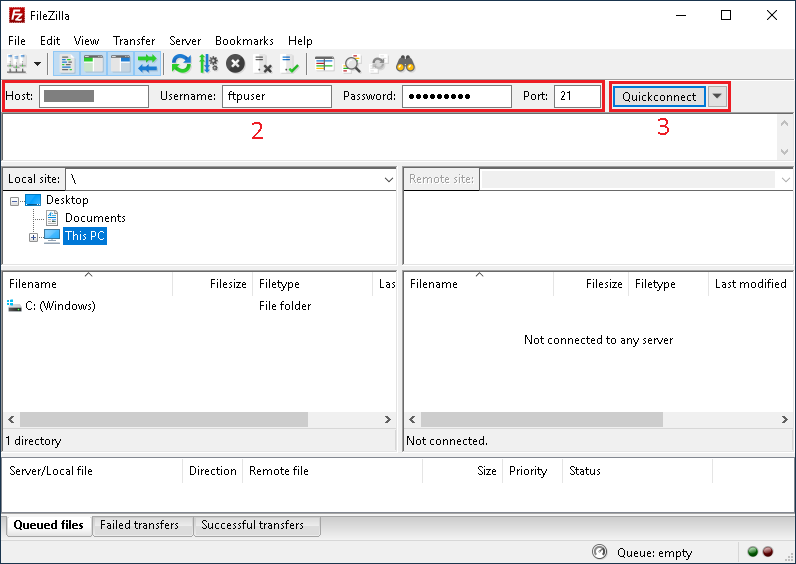Image resolution: width=796 pixels, height=564 pixels.
Task: Toggle synchronized browsing icon
Action: coord(379,64)
